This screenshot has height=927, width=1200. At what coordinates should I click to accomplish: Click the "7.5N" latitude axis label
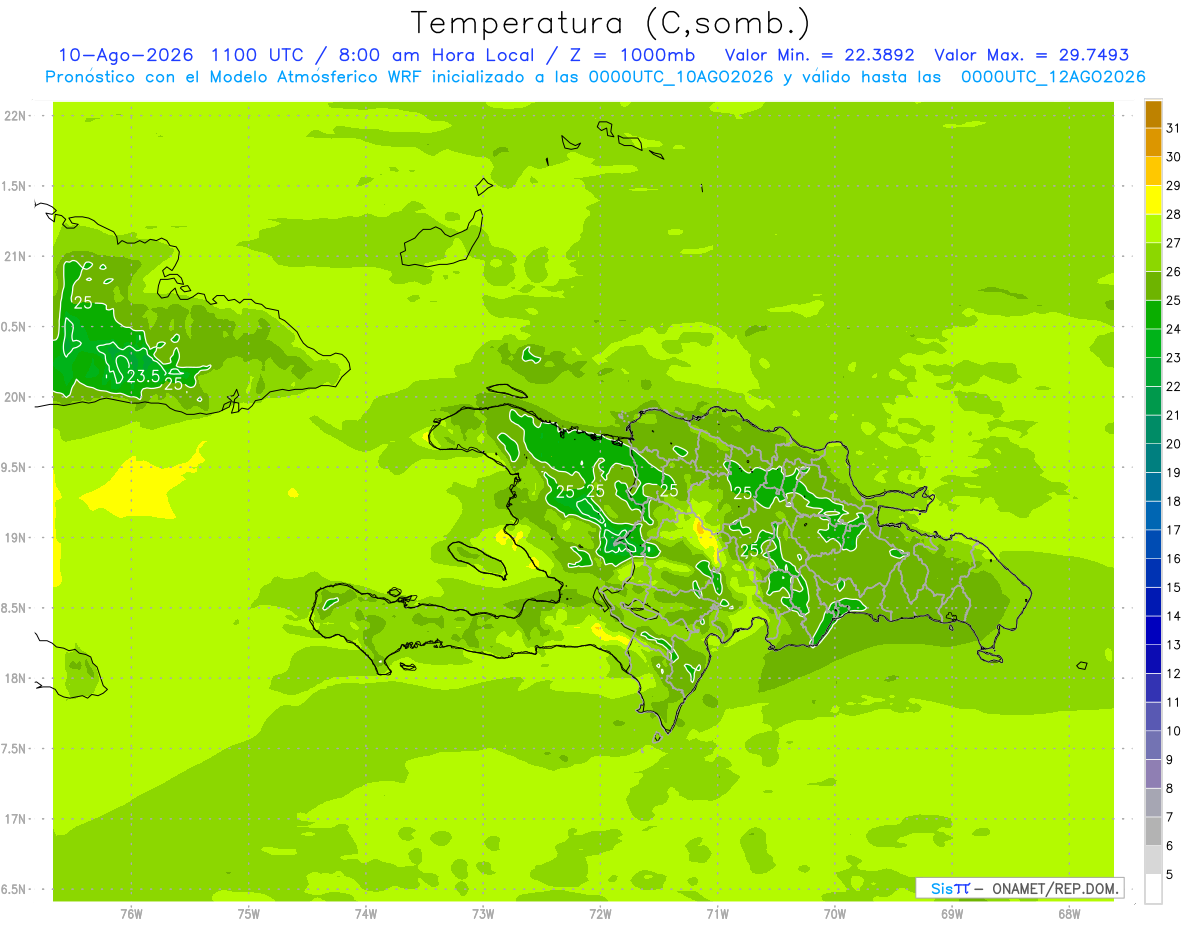coord(15,749)
